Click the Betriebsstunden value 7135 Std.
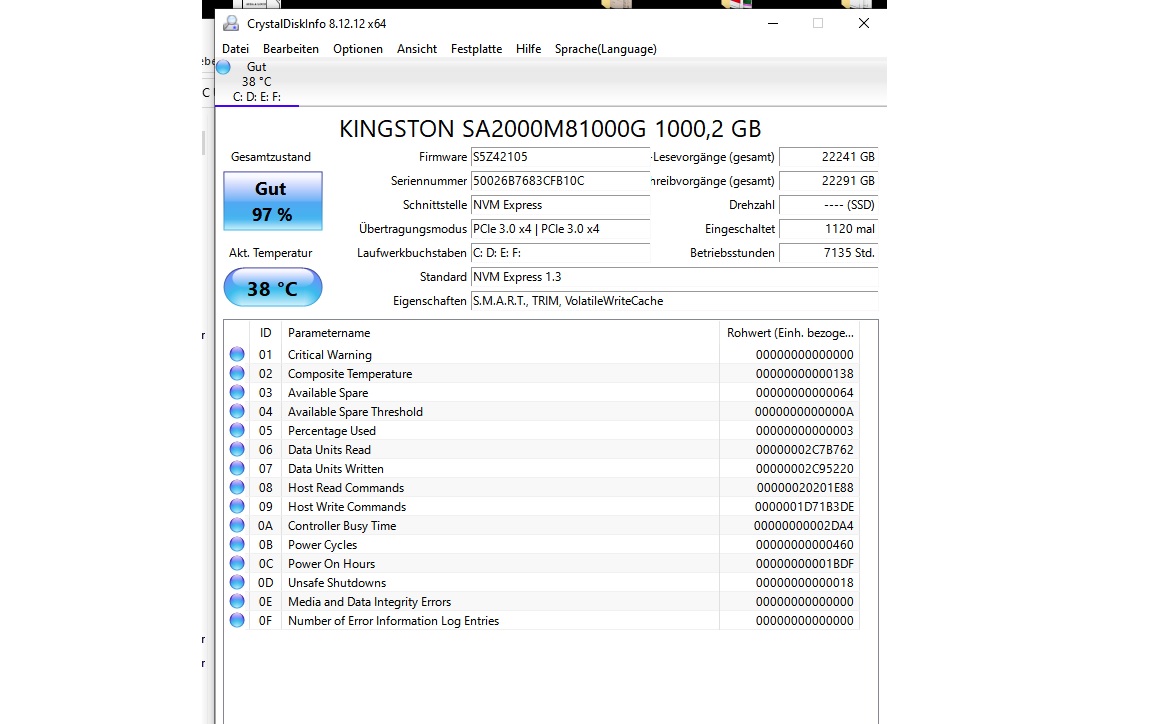1152x724 pixels. [x=829, y=253]
